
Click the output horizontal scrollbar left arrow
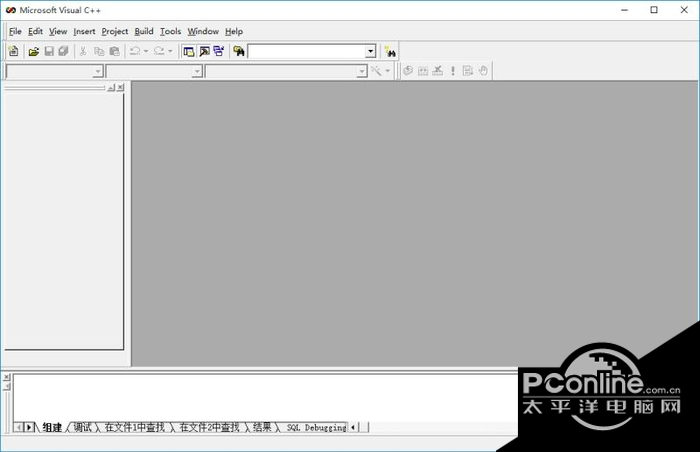click(x=353, y=427)
